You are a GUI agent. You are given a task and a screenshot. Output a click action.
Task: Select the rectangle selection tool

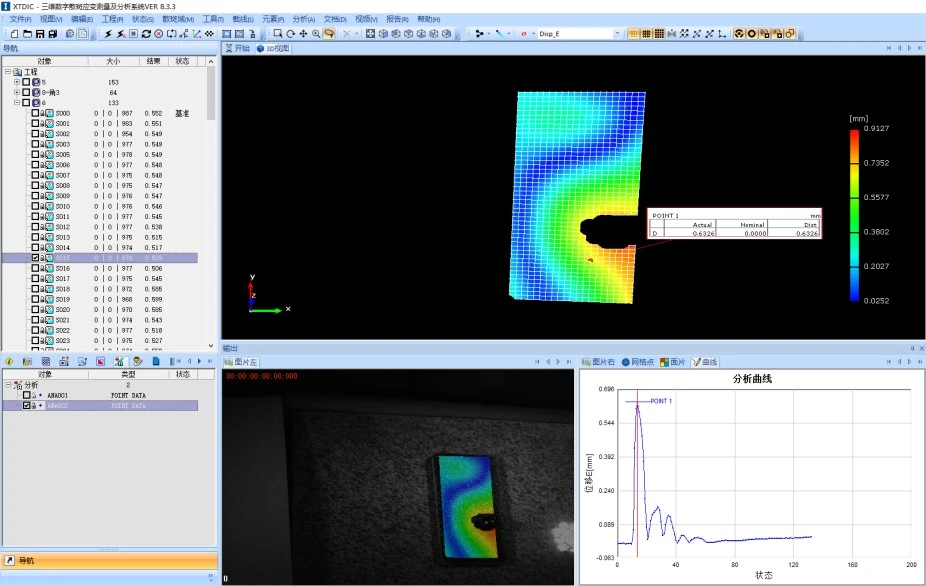[x=278, y=34]
